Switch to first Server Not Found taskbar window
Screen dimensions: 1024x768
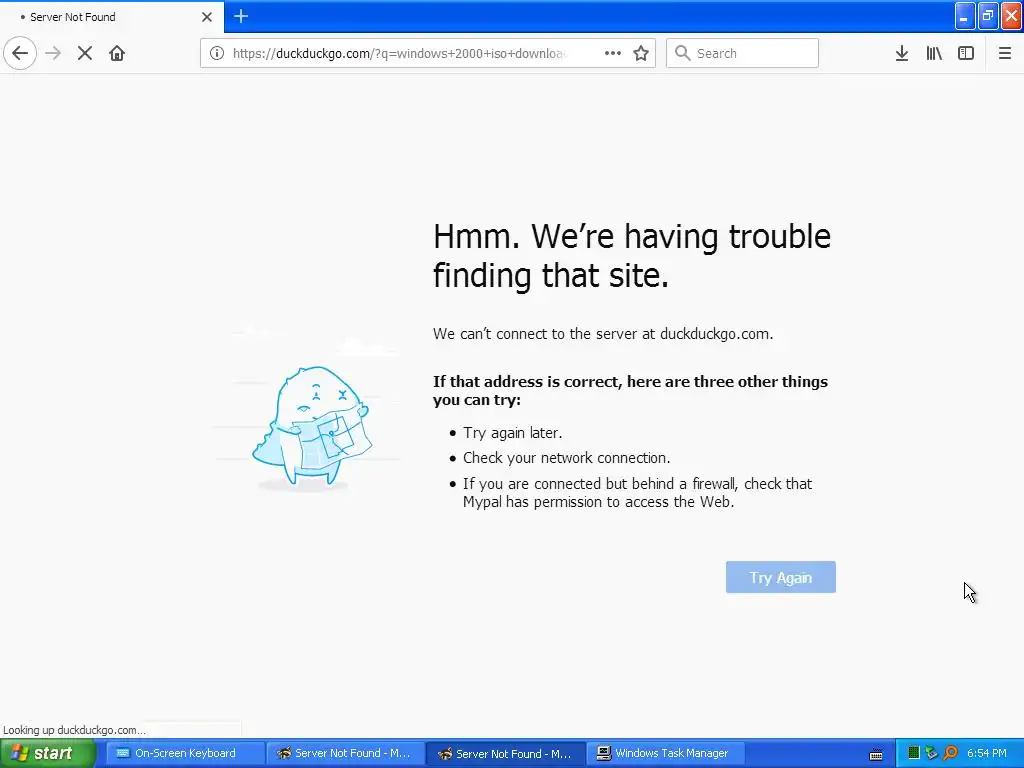345,753
